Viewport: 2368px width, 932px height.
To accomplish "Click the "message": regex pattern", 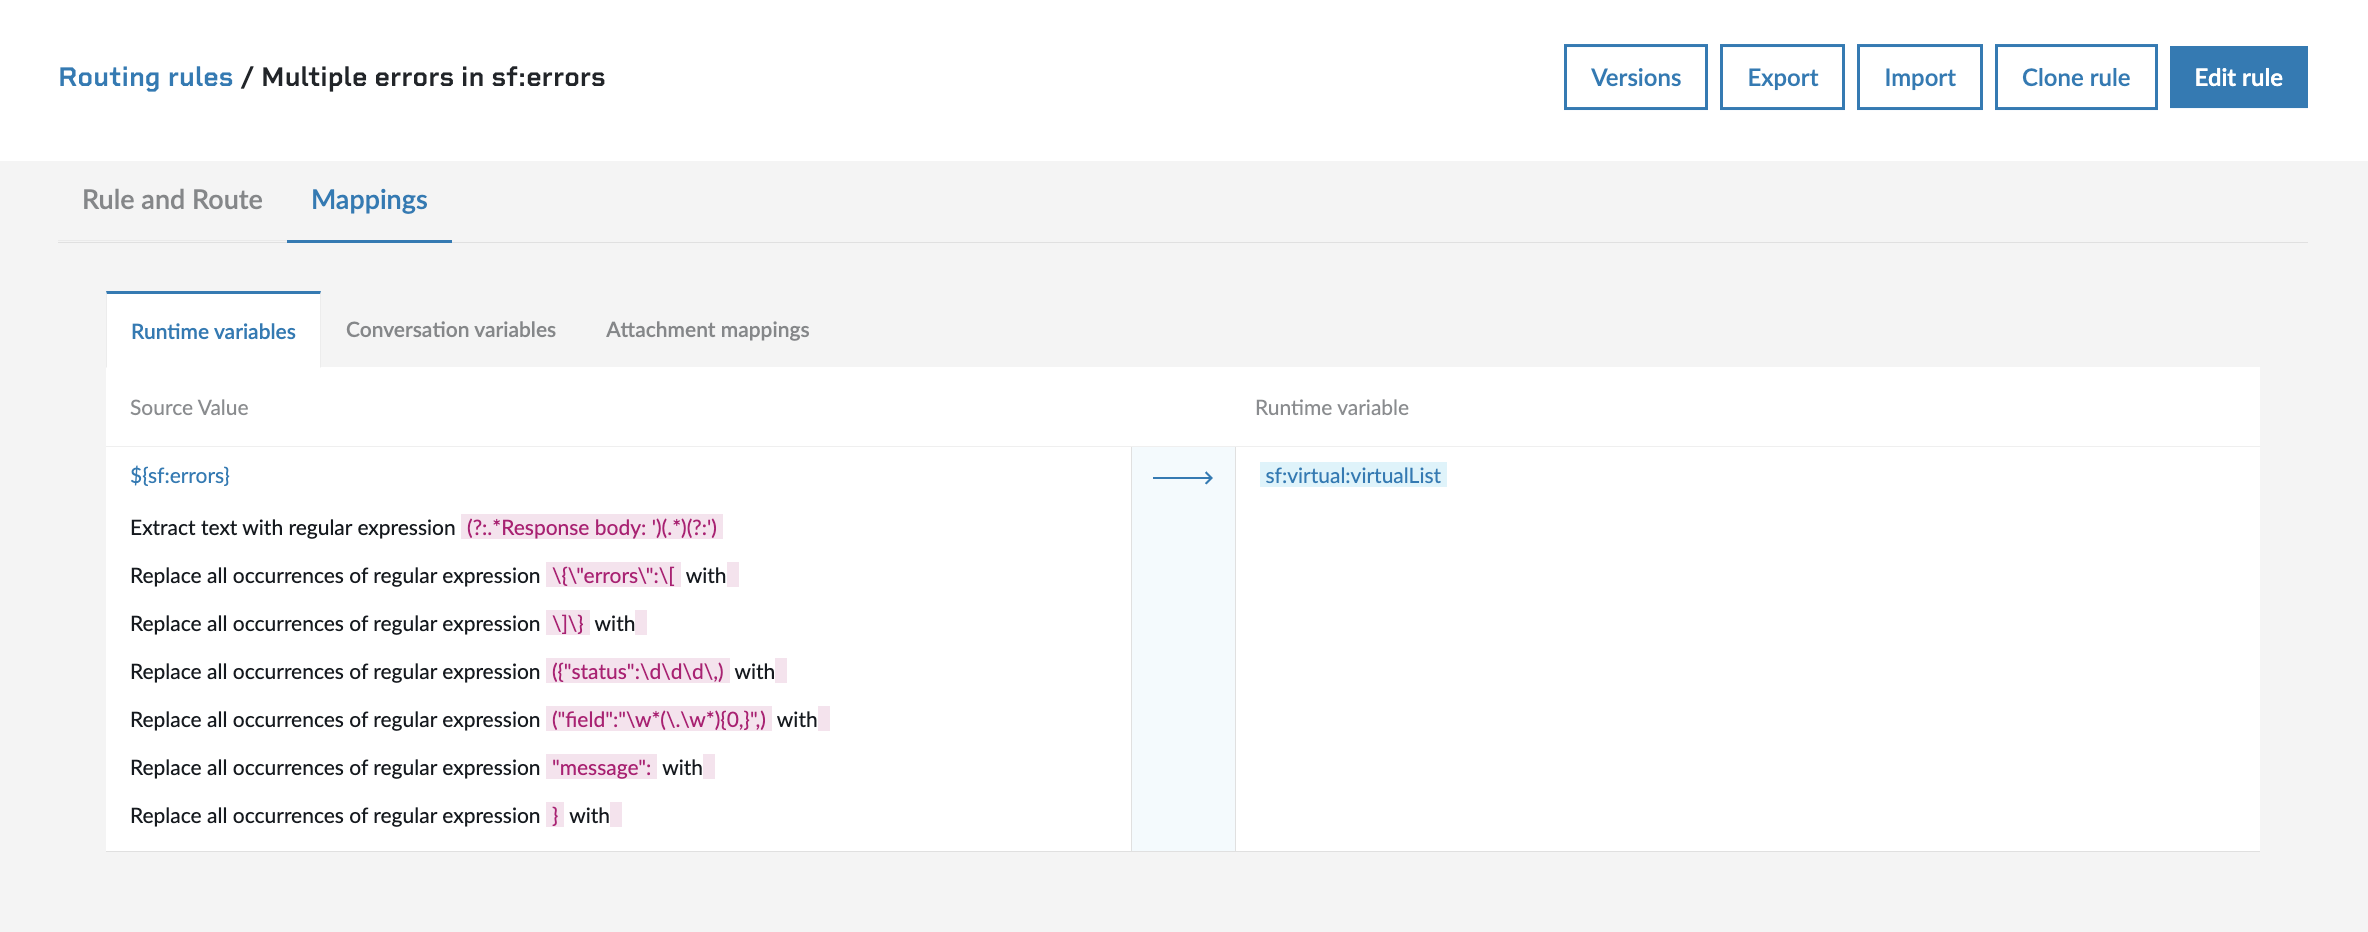I will click(601, 768).
